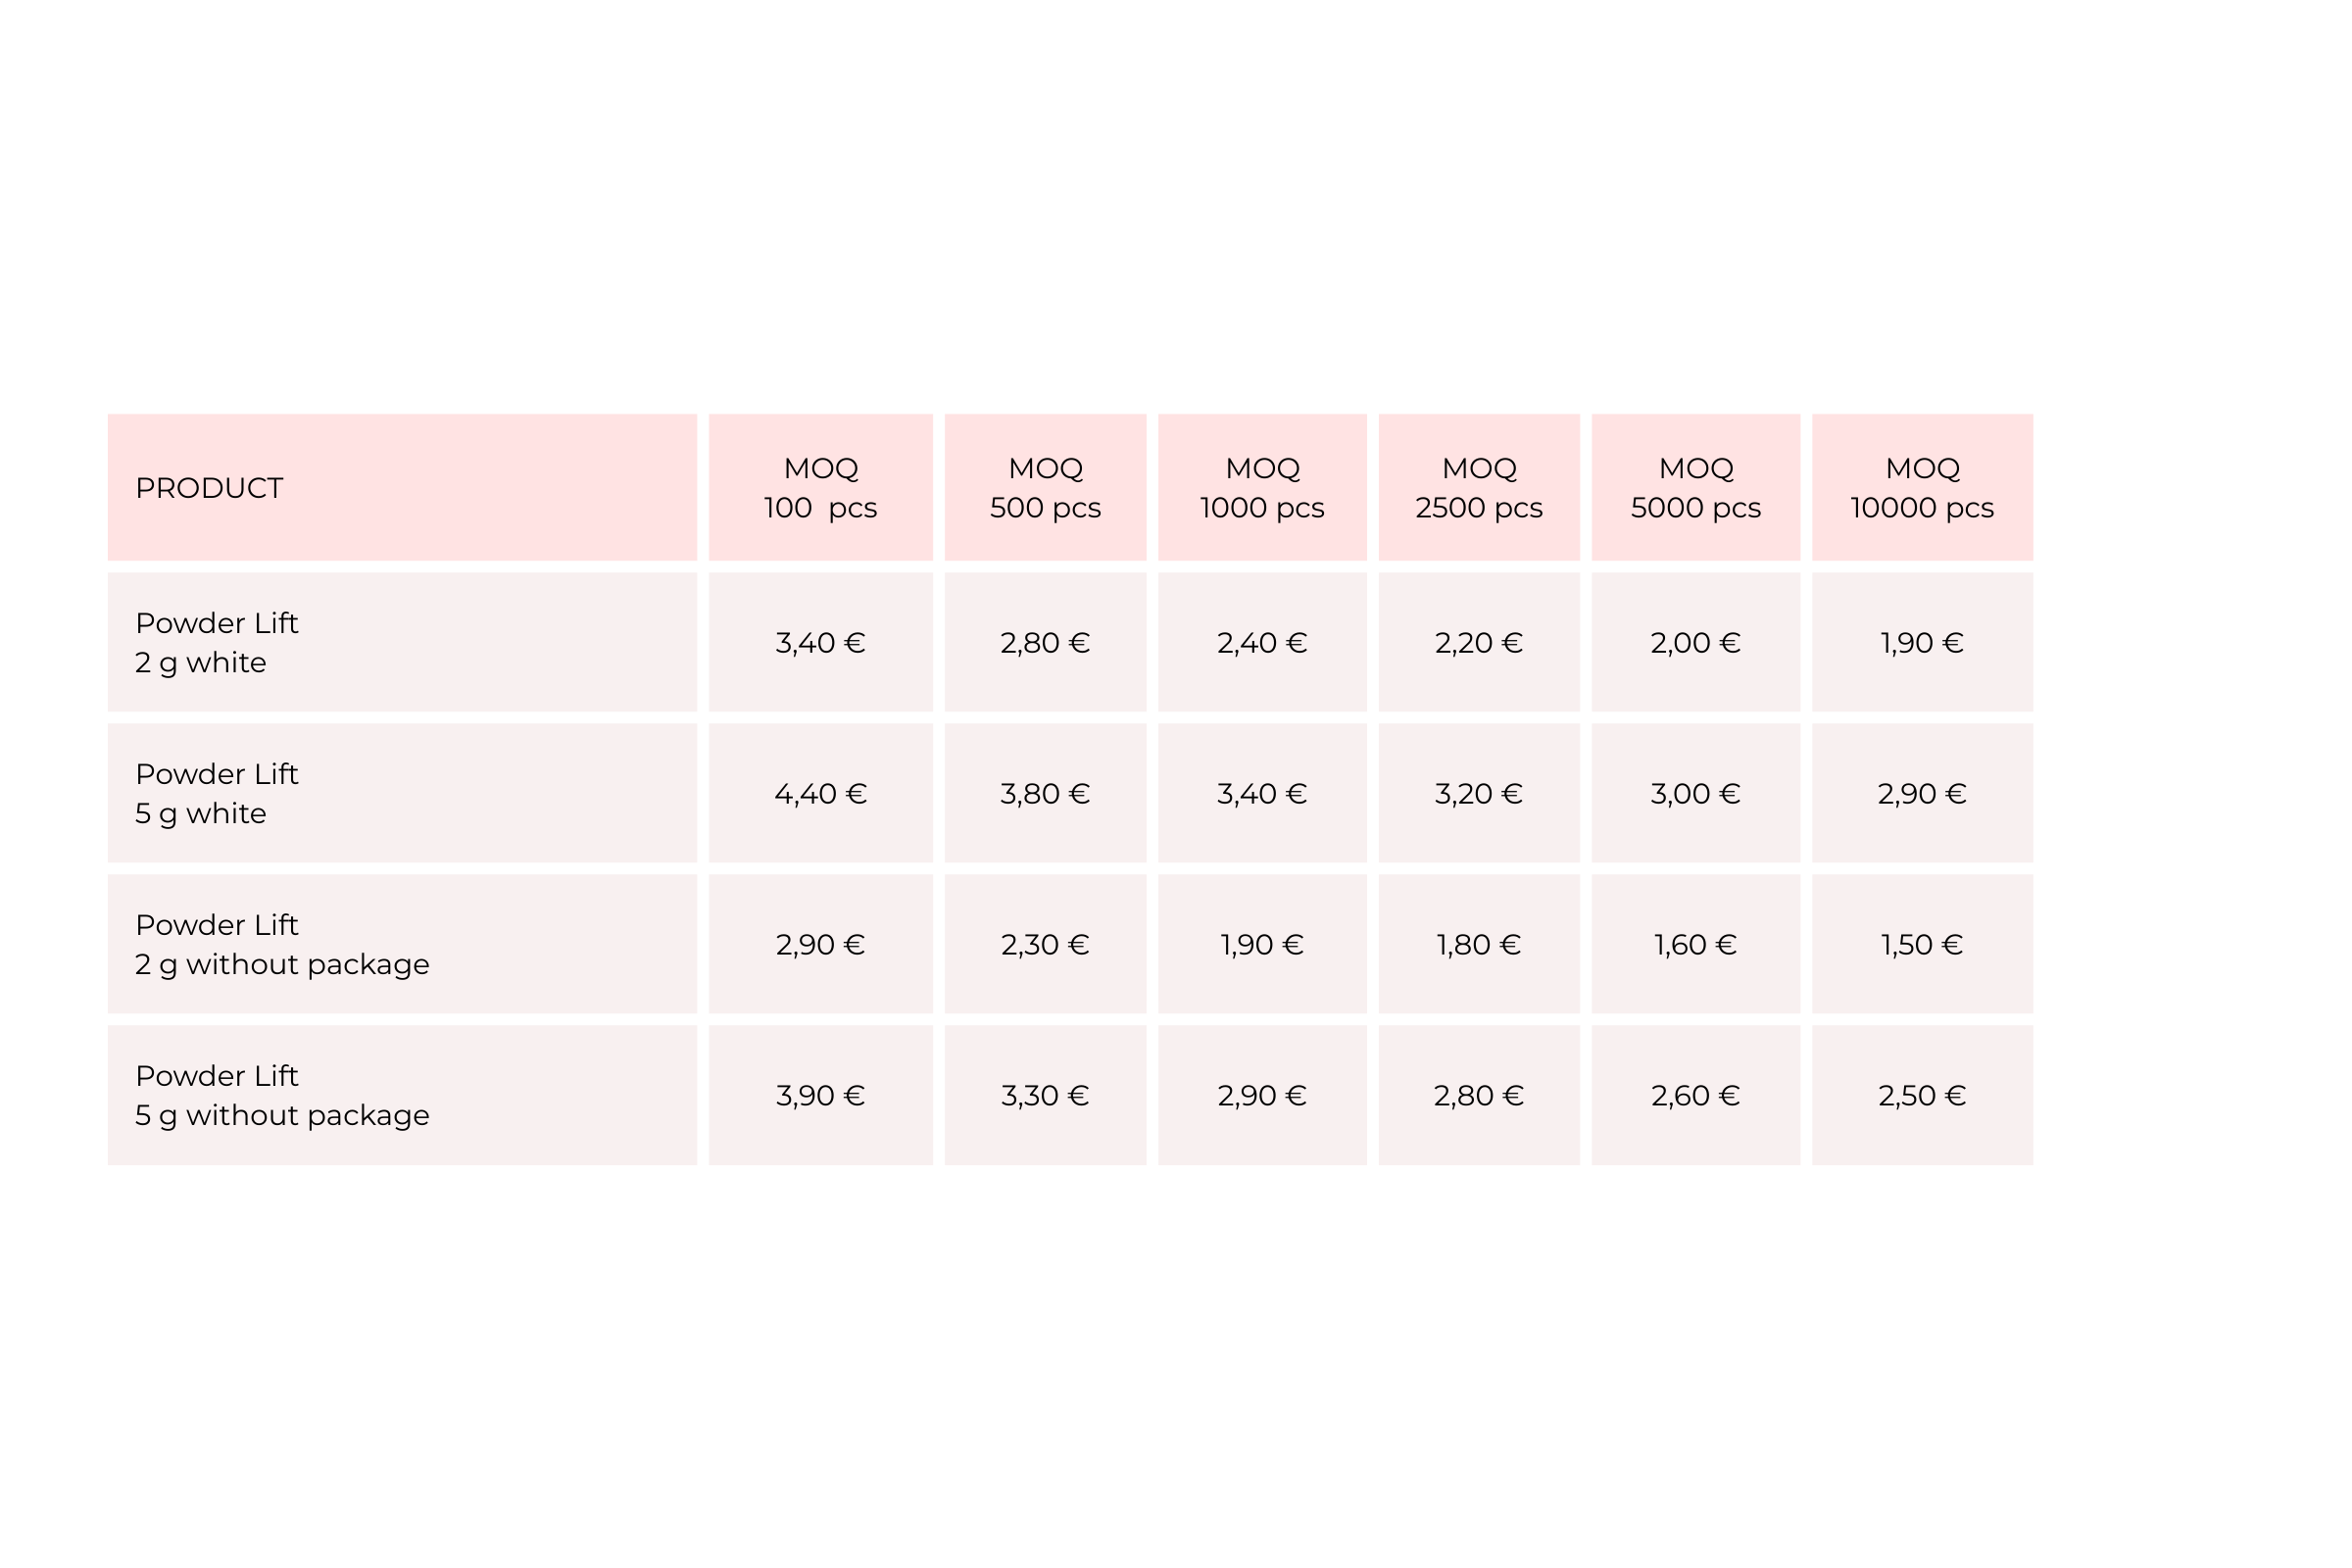Screen dimensions: 2352x1568
Task: Select the 1,50 € price cell
Action: click(1922, 945)
